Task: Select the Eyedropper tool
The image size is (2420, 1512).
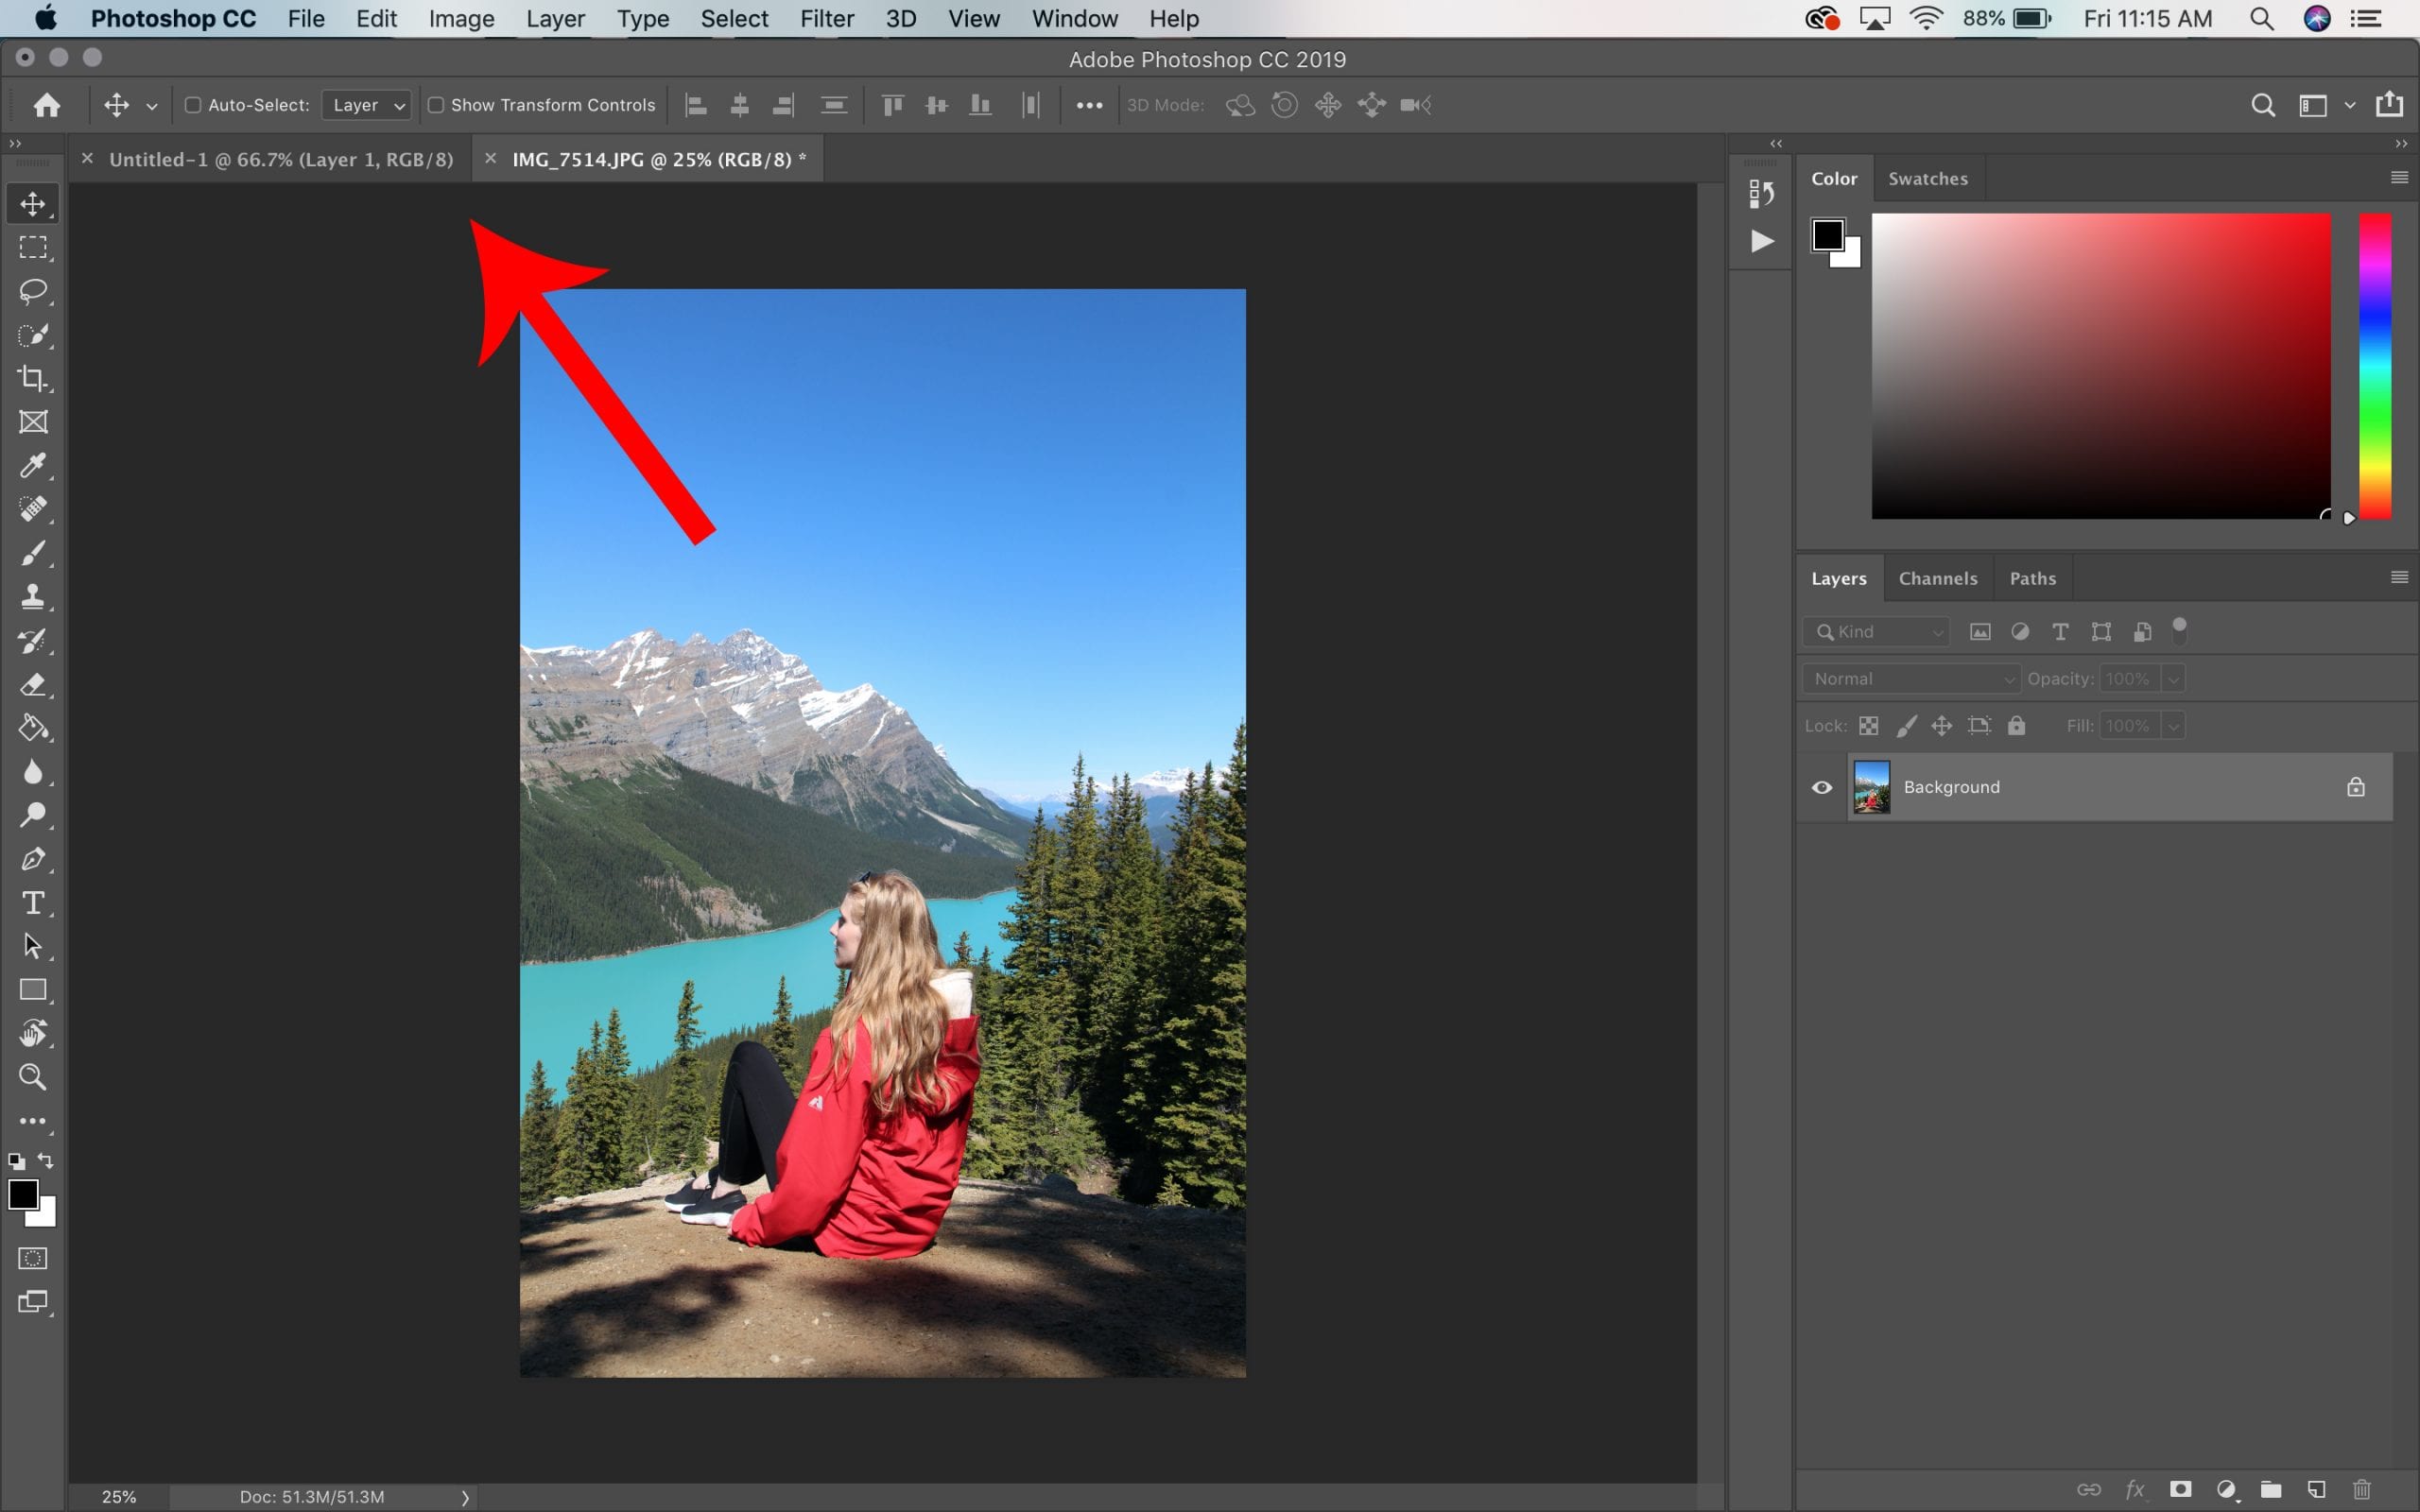Action: (33, 466)
